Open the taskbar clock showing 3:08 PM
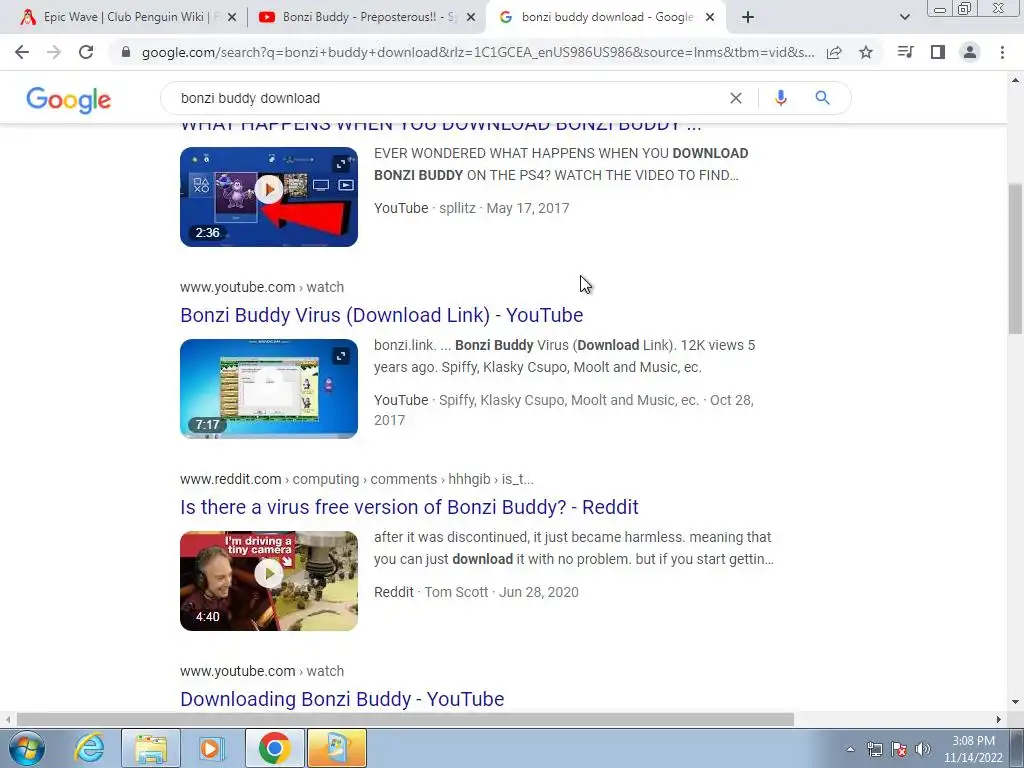The height and width of the screenshot is (768, 1024). click(x=973, y=749)
